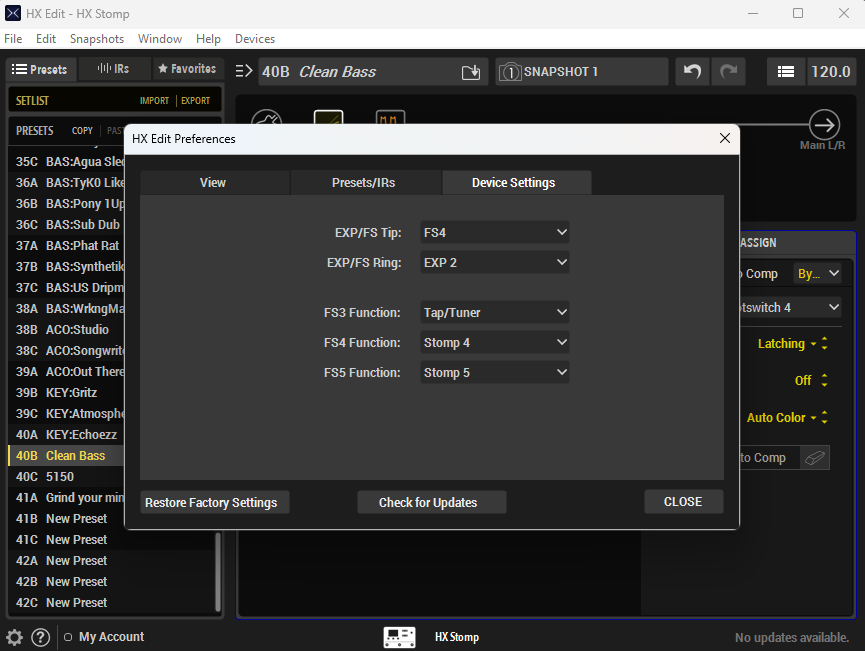Select preset 37A BAS:Phat Rat

point(66,246)
